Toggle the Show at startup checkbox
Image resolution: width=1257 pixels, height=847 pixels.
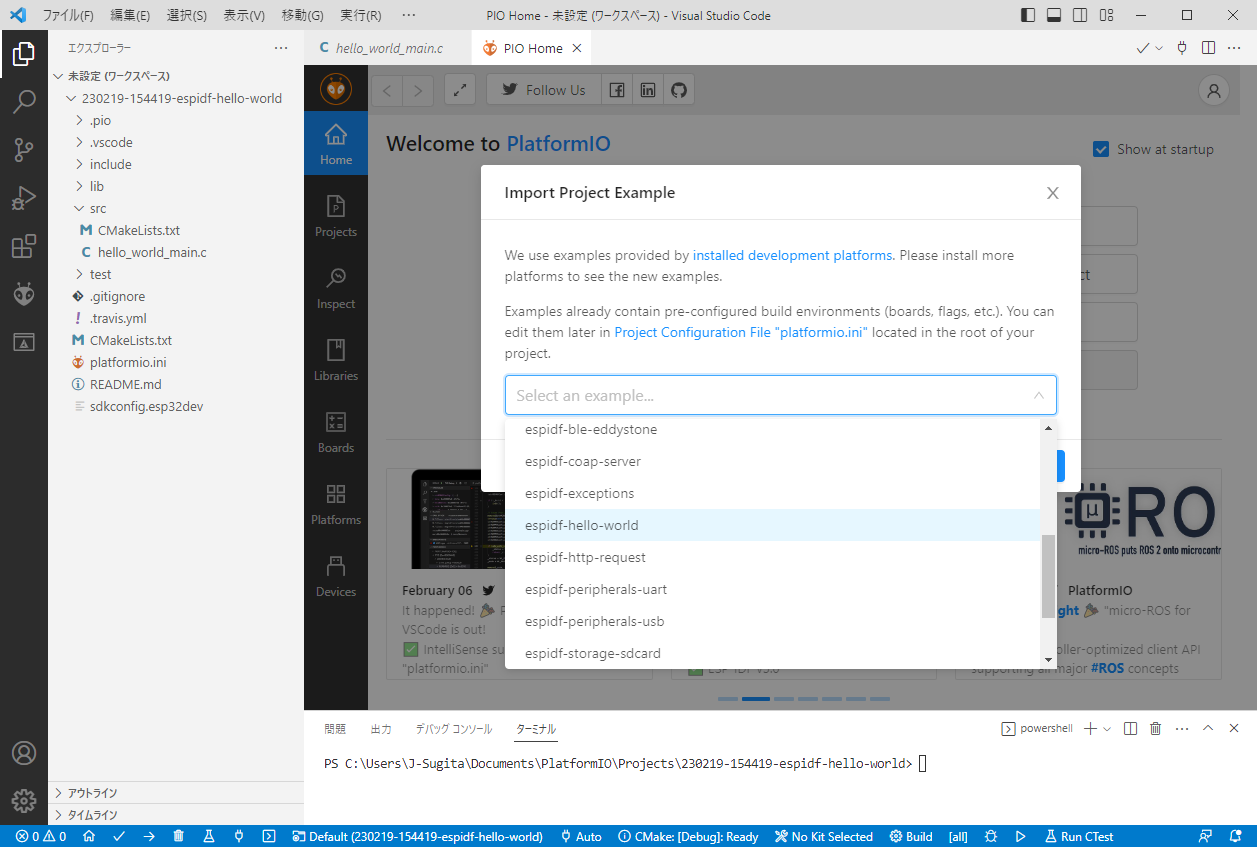(x=1101, y=149)
